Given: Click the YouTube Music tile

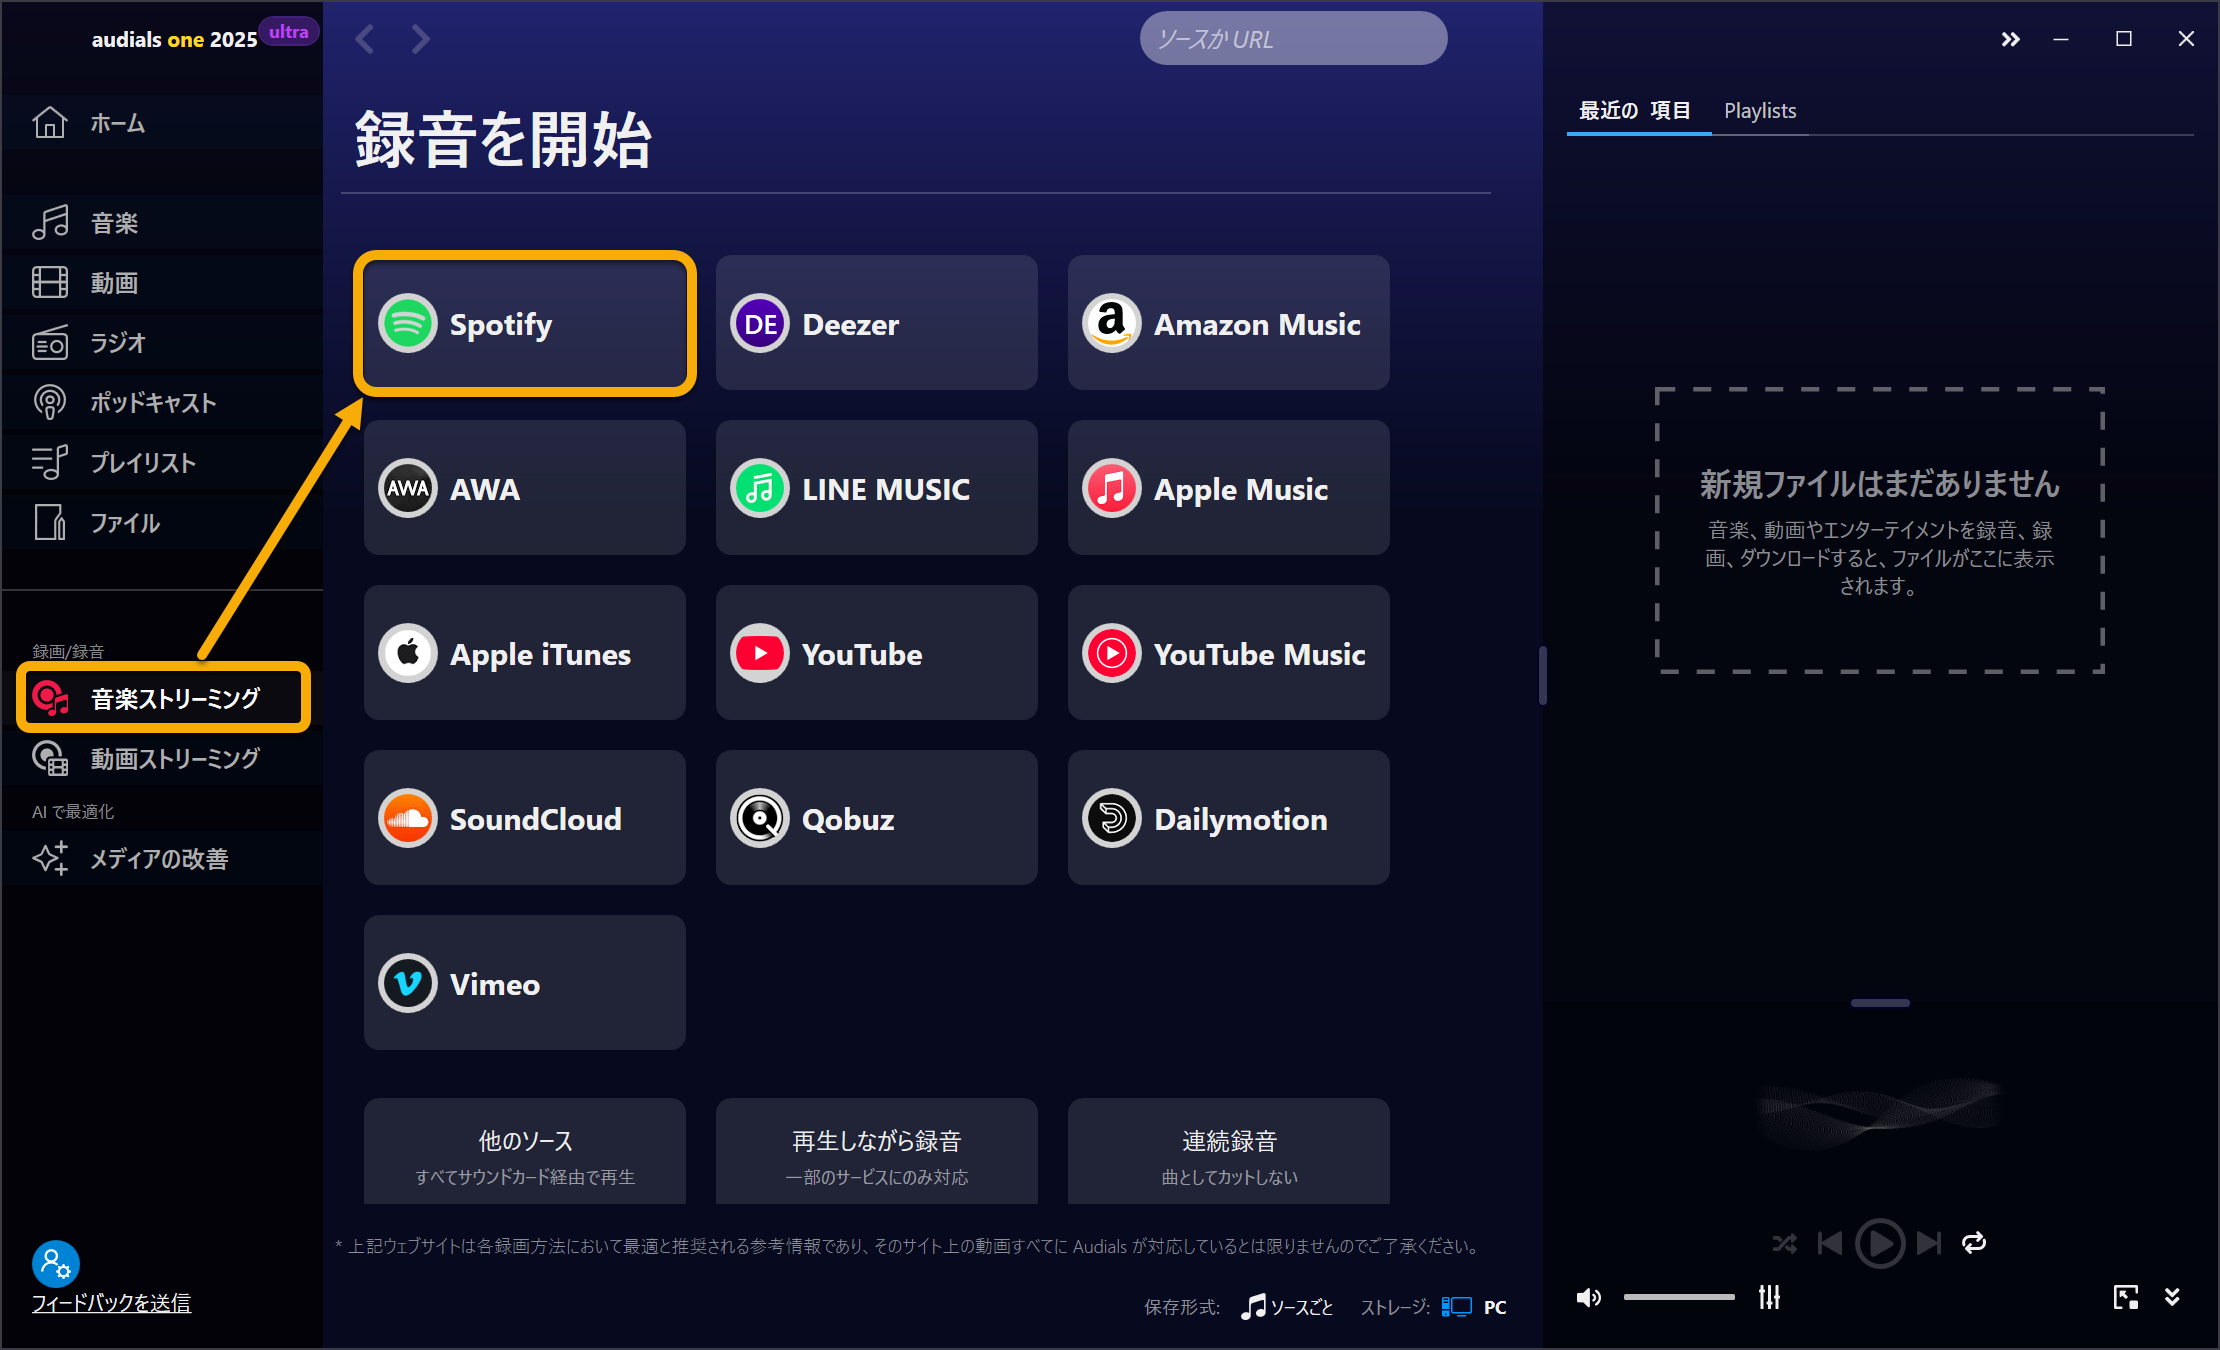Looking at the screenshot, I should (x=1229, y=653).
